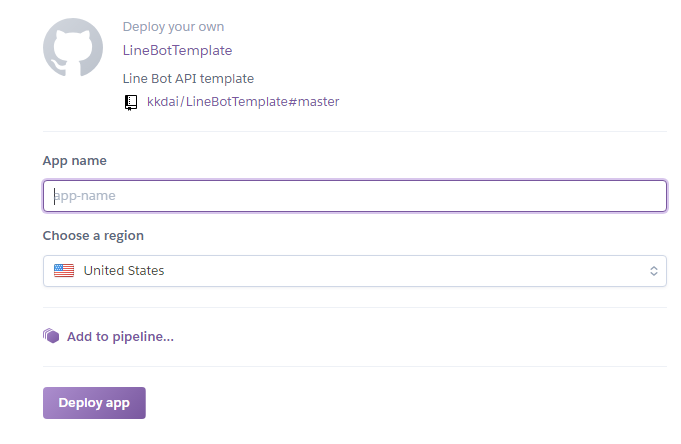Open the Choose a region dropdown
681x444 pixels.
tap(354, 271)
